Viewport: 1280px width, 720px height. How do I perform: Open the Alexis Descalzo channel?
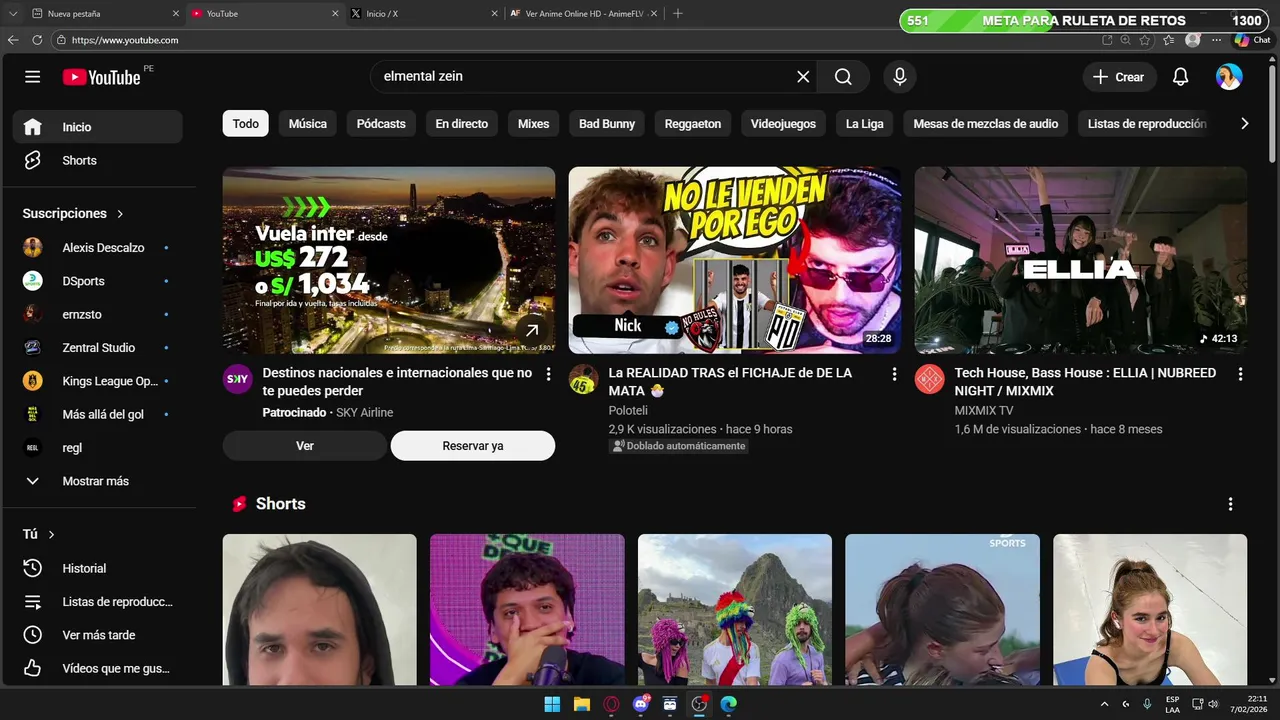(97, 248)
